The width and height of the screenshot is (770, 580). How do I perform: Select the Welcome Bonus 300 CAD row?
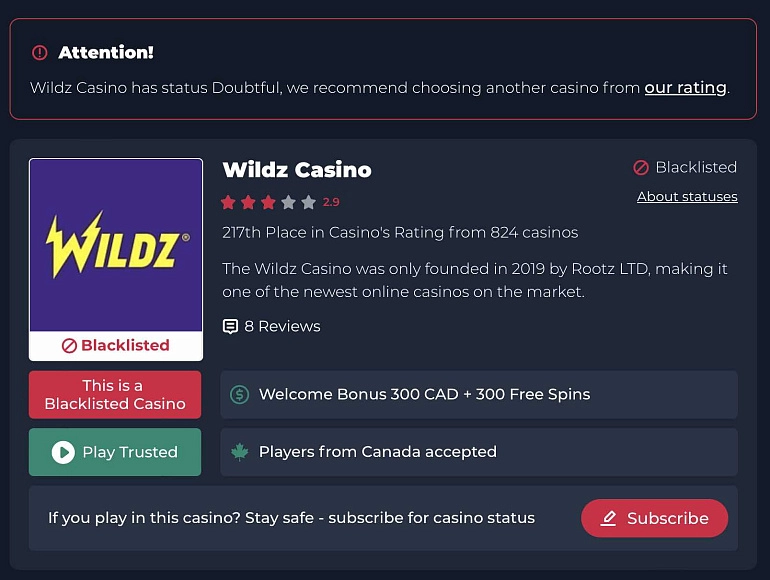tap(479, 394)
